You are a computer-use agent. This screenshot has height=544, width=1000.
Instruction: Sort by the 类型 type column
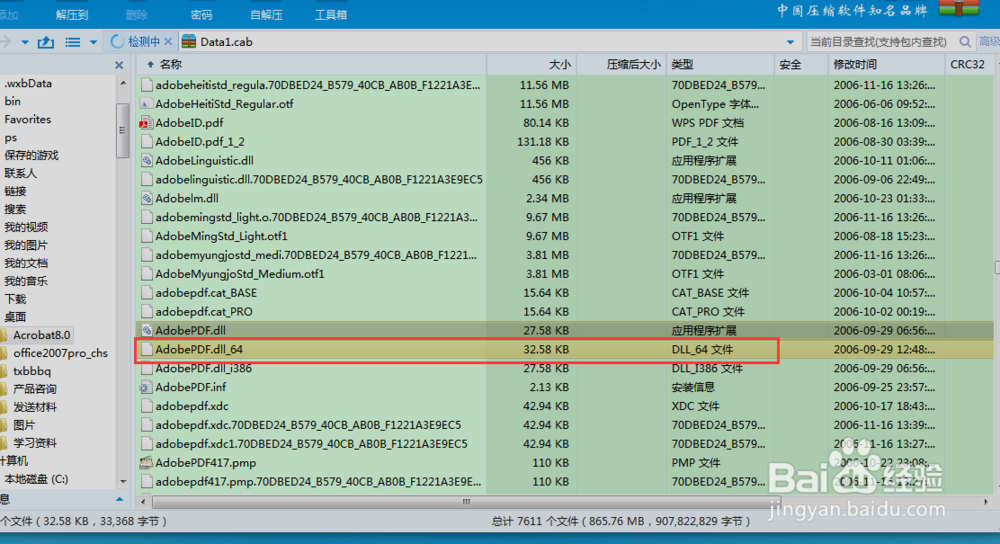682,64
